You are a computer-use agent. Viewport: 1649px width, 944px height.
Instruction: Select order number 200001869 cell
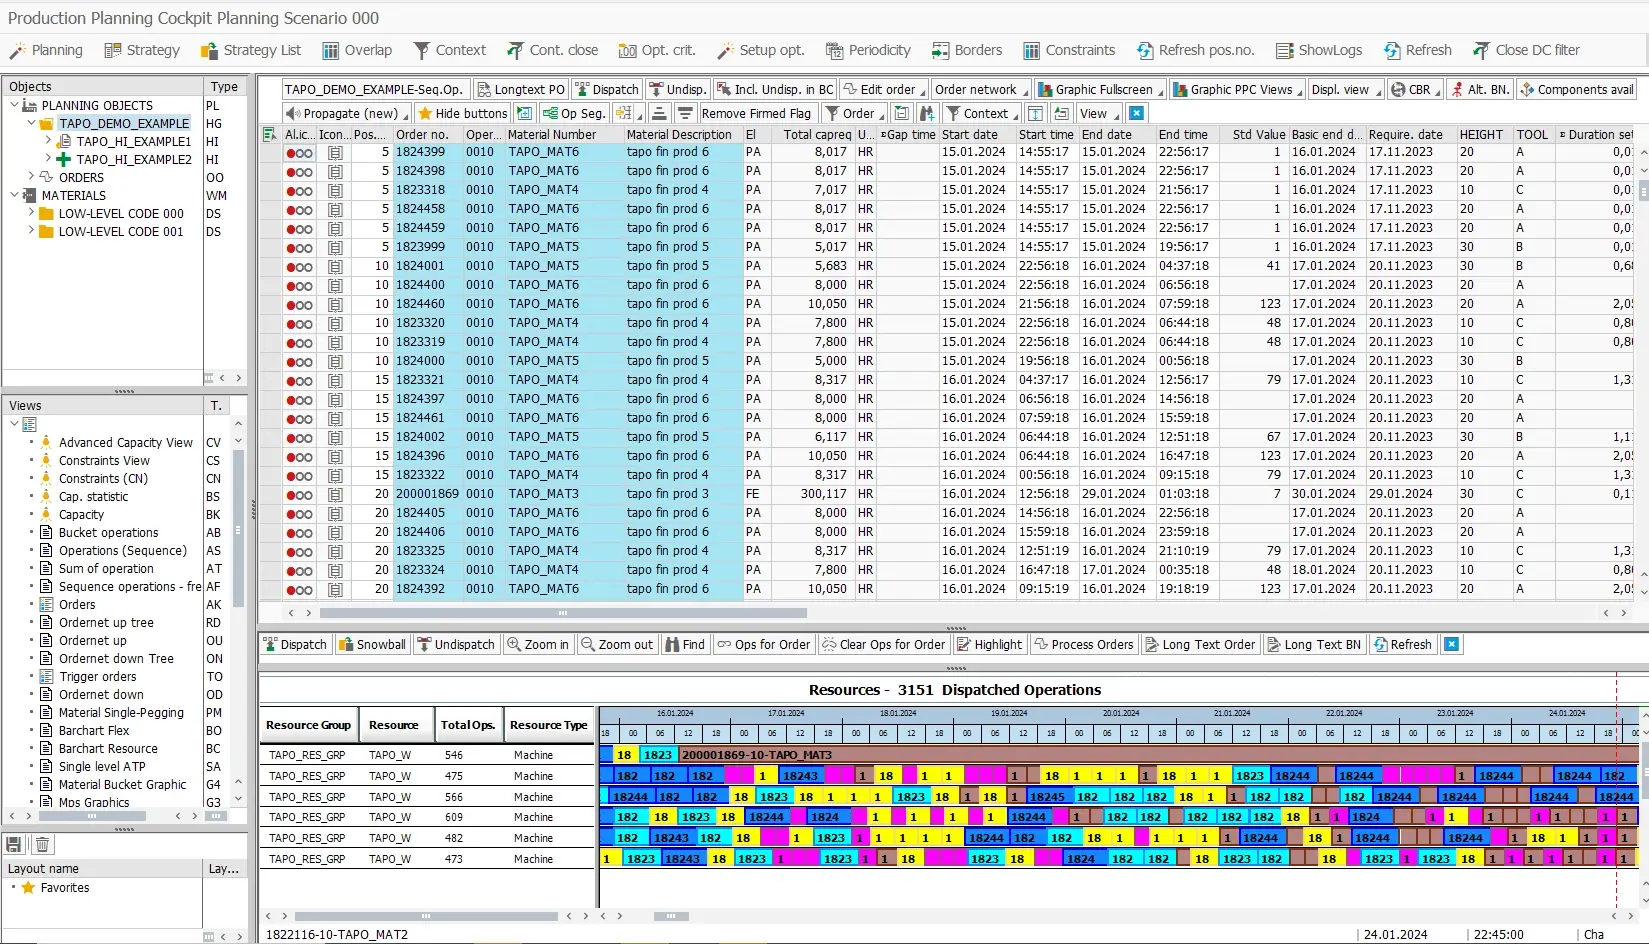click(x=427, y=493)
